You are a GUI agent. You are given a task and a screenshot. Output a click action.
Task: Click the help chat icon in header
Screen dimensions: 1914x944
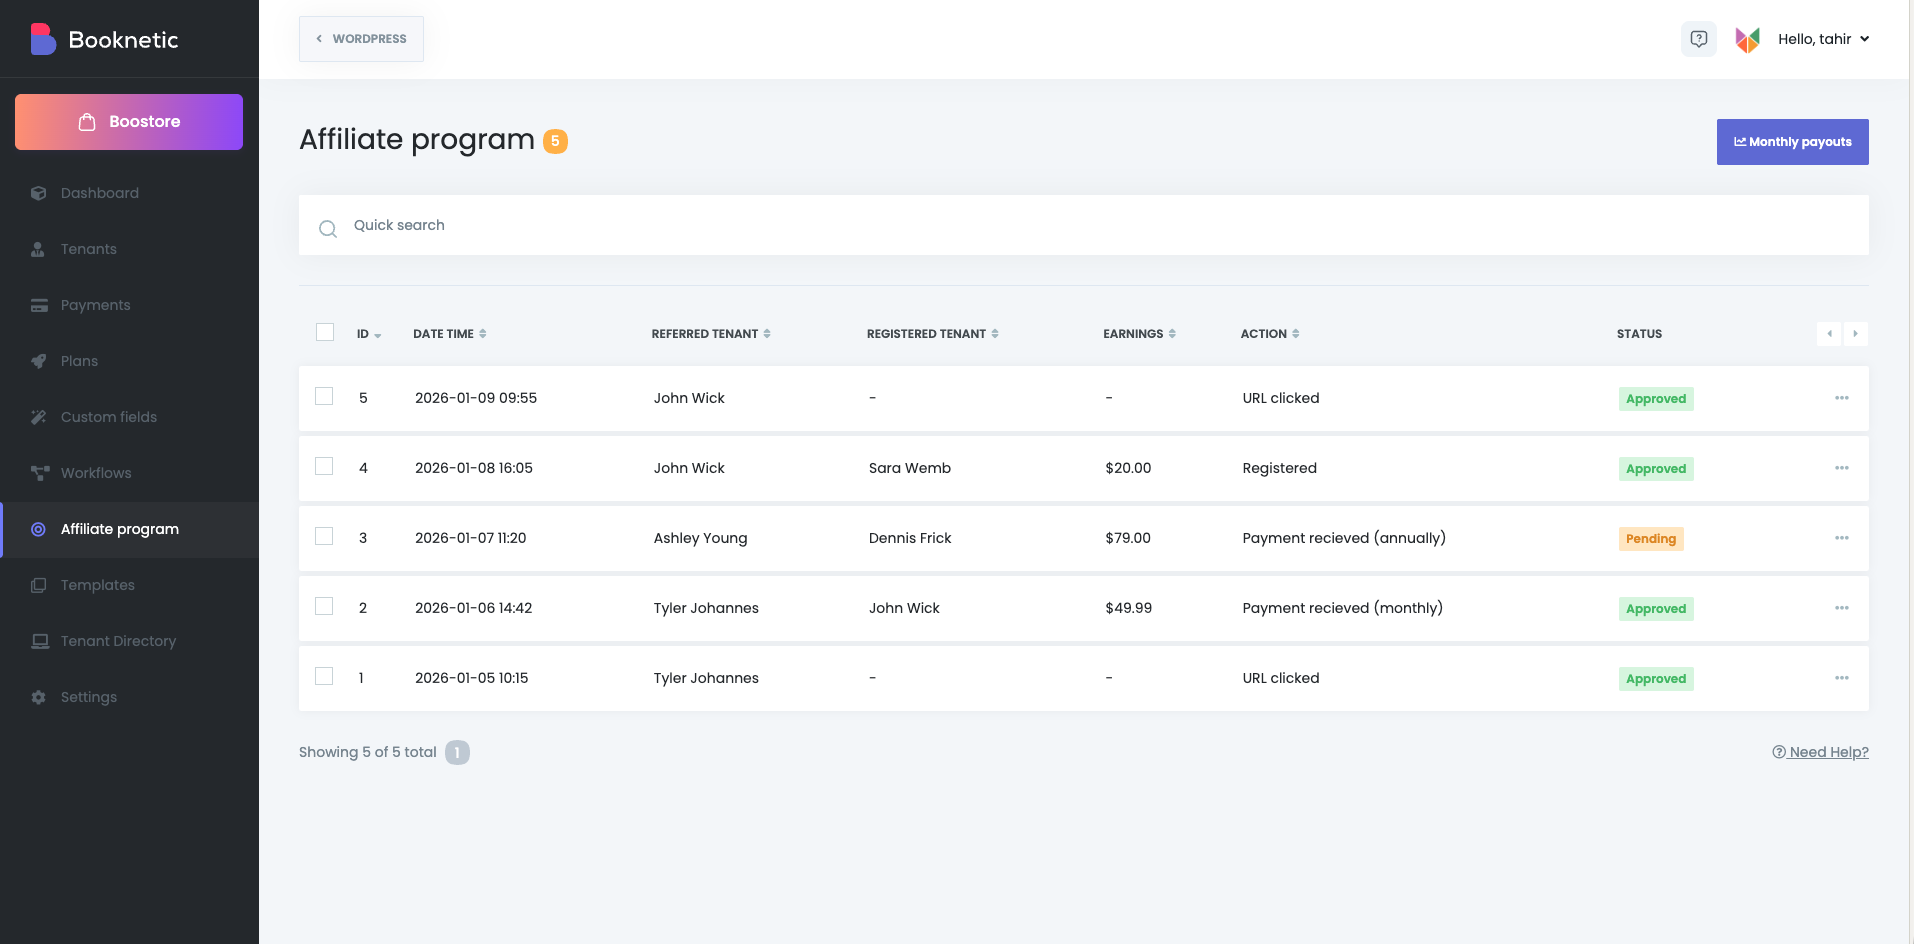tap(1698, 39)
